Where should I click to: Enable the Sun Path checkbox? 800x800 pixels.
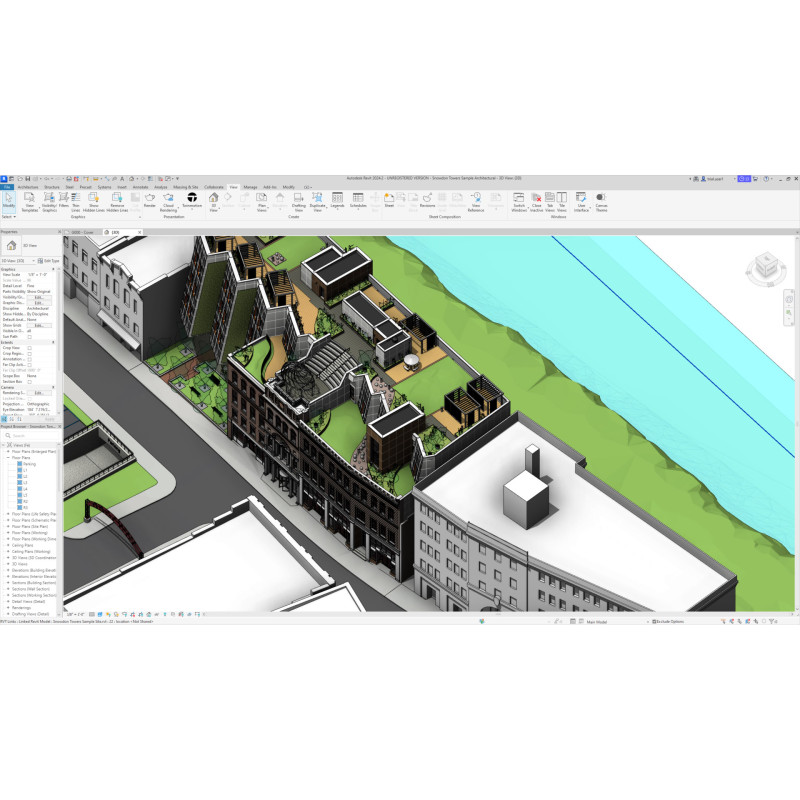tap(30, 337)
